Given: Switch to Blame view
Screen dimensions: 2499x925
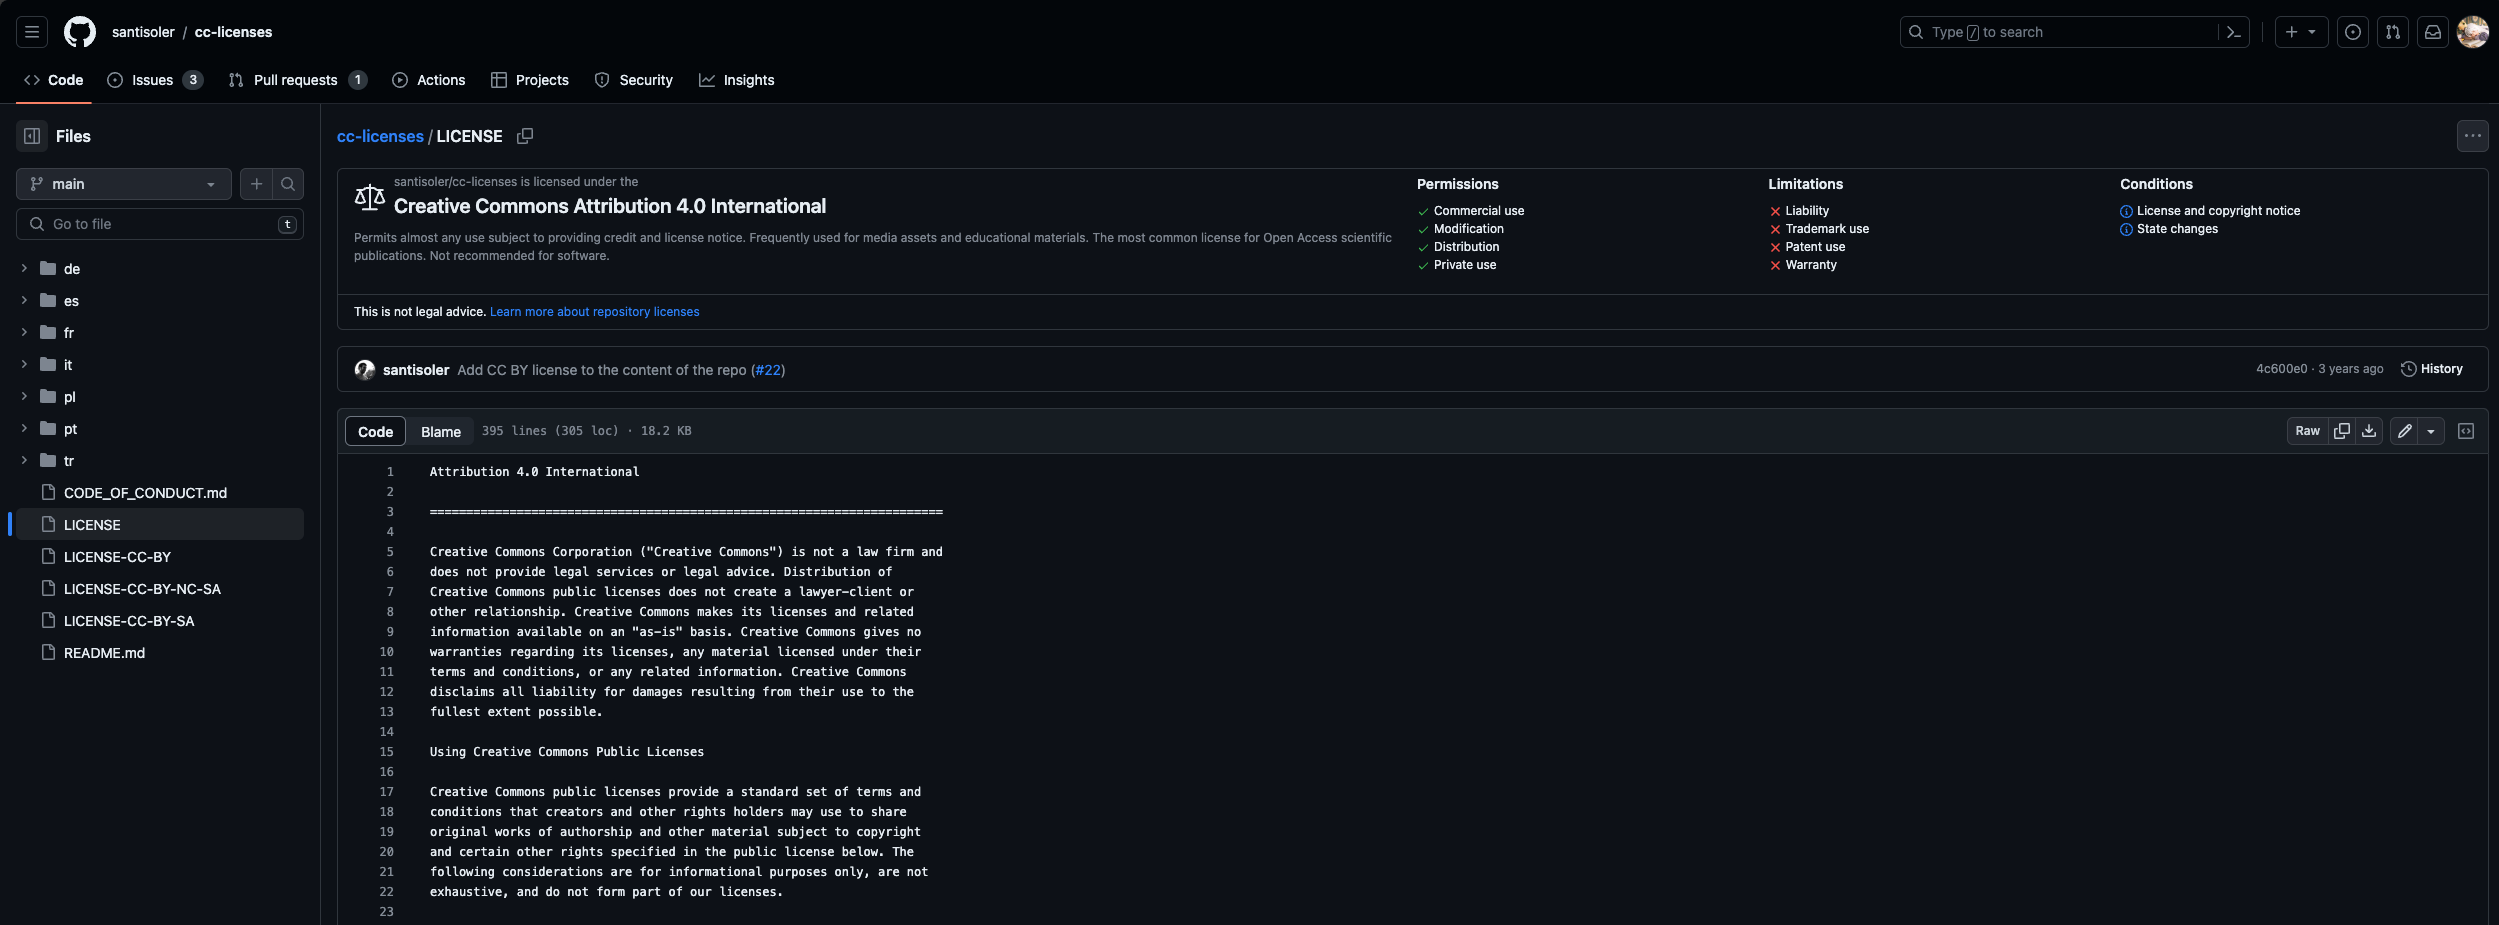Looking at the screenshot, I should point(440,431).
